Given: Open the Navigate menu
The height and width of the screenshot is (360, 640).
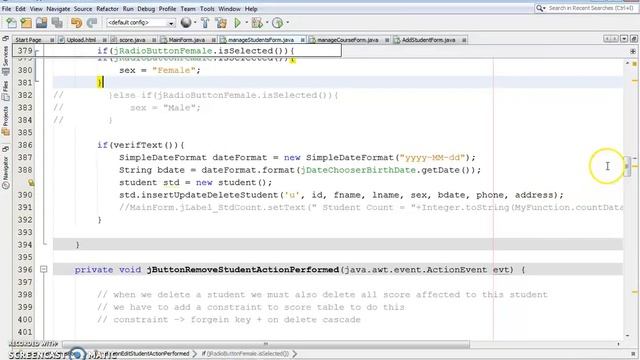Looking at the screenshot, I should 58,9.
